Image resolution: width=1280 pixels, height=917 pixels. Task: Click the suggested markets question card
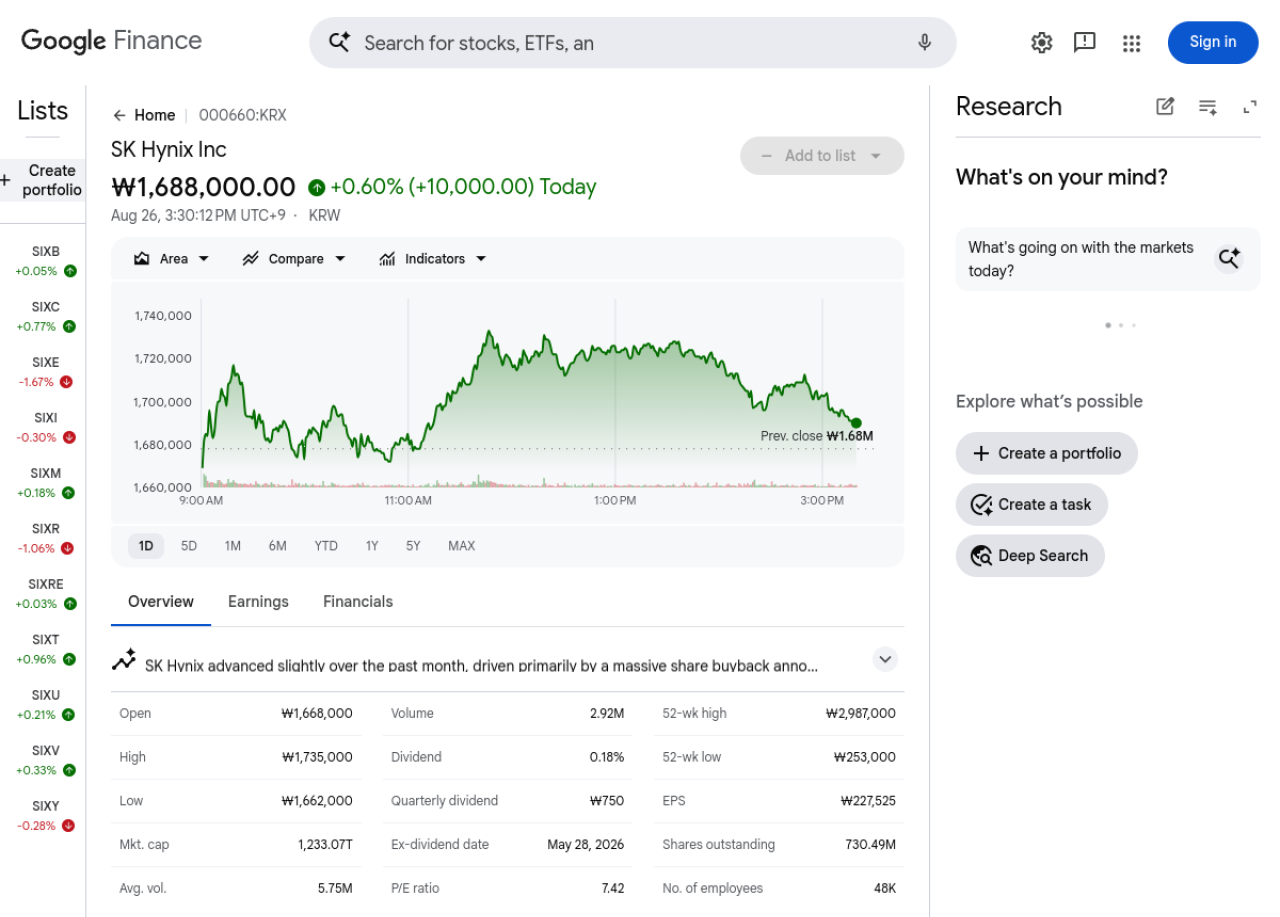tap(1108, 259)
